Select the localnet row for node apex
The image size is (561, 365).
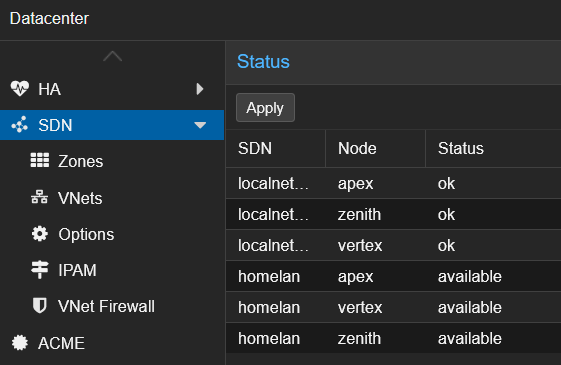point(394,184)
